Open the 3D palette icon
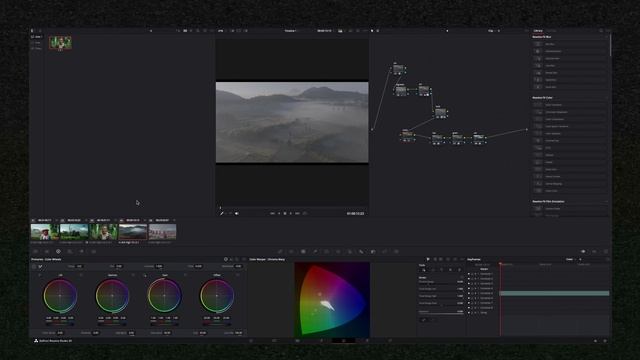This screenshot has height=360, width=640. click(x=396, y=252)
